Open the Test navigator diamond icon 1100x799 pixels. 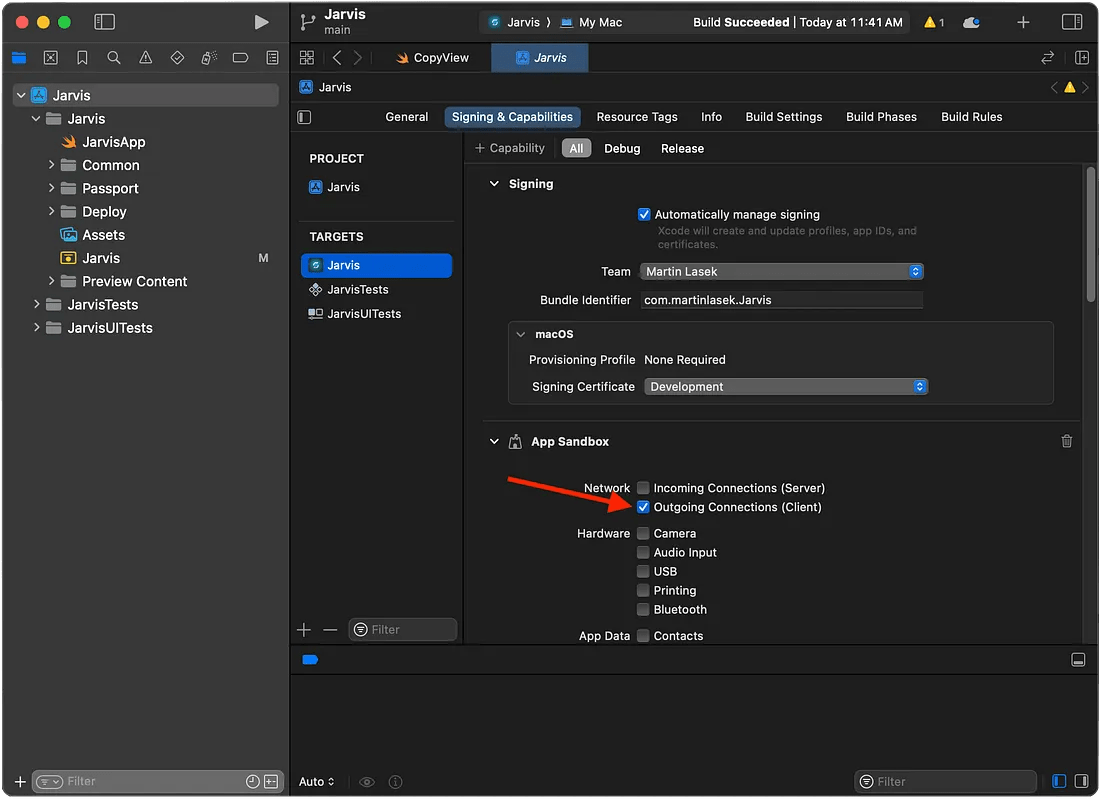coord(177,58)
